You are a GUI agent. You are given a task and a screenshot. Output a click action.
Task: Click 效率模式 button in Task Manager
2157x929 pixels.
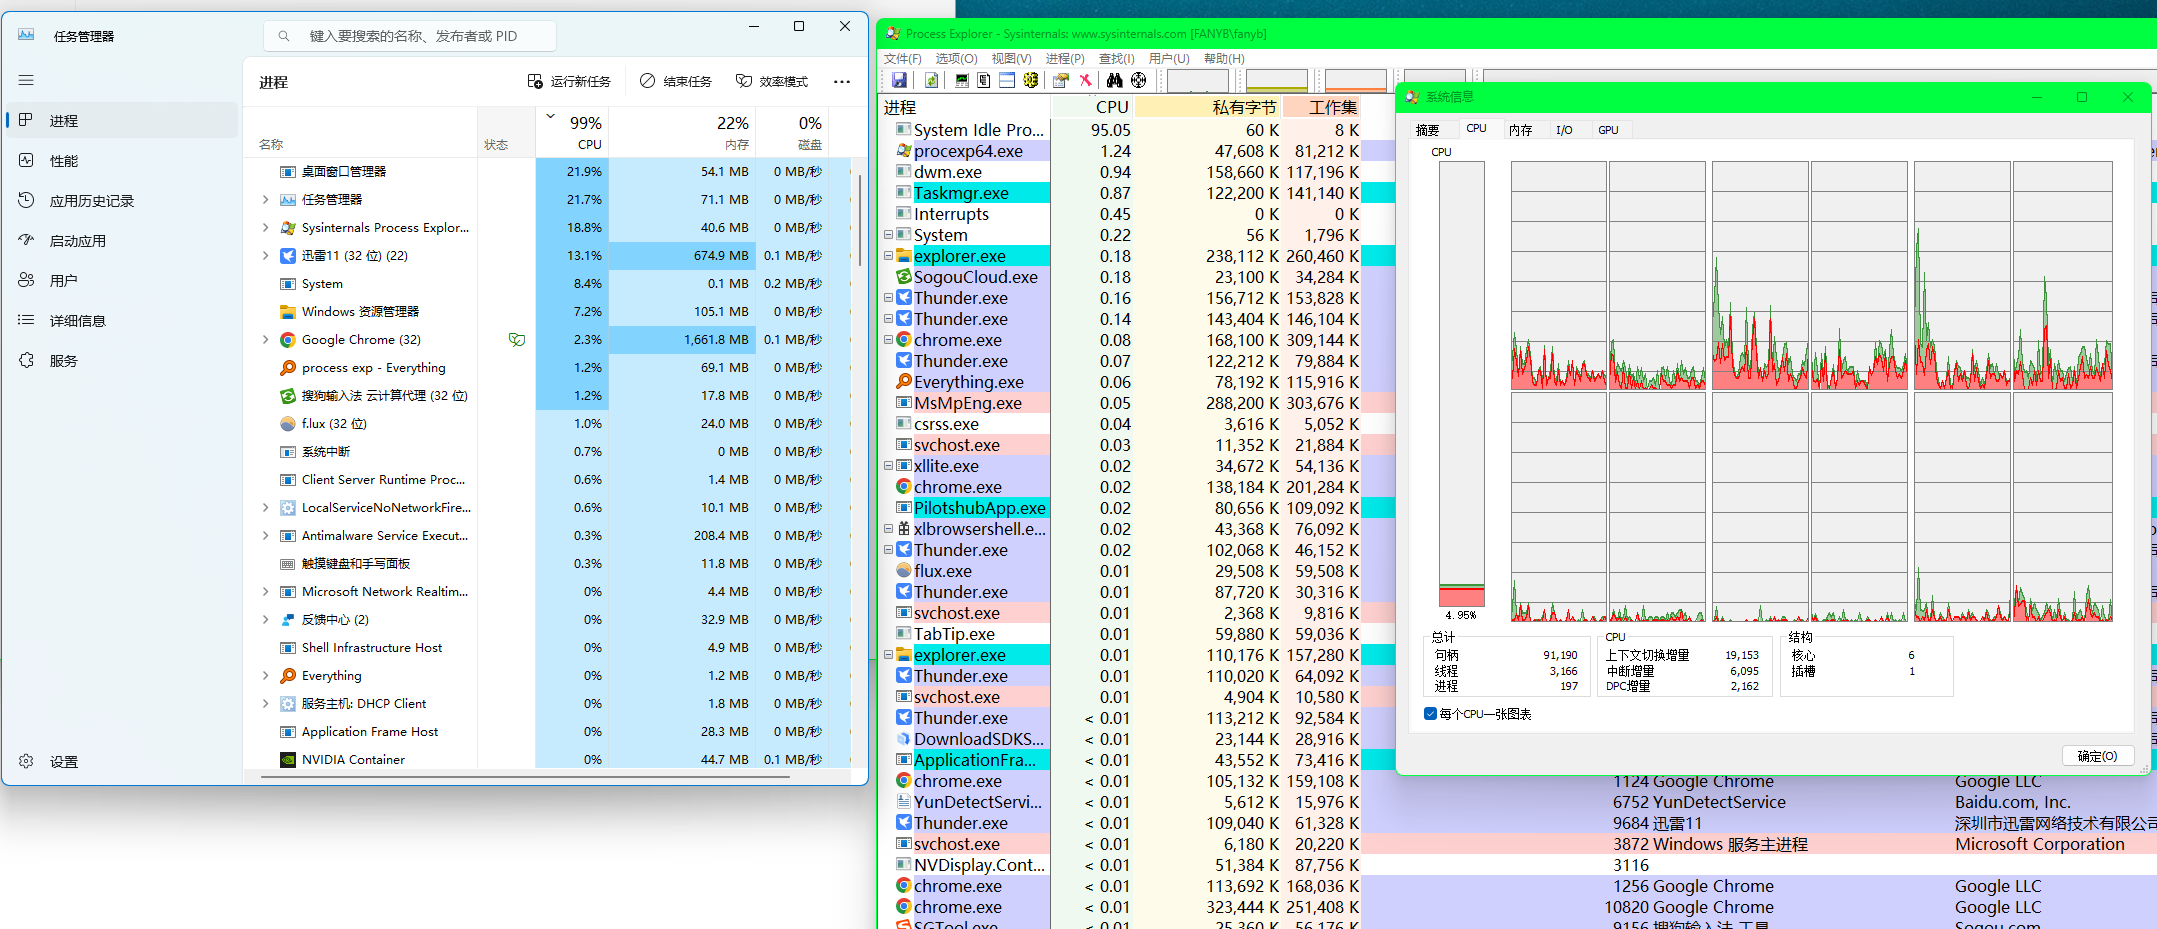pos(772,82)
